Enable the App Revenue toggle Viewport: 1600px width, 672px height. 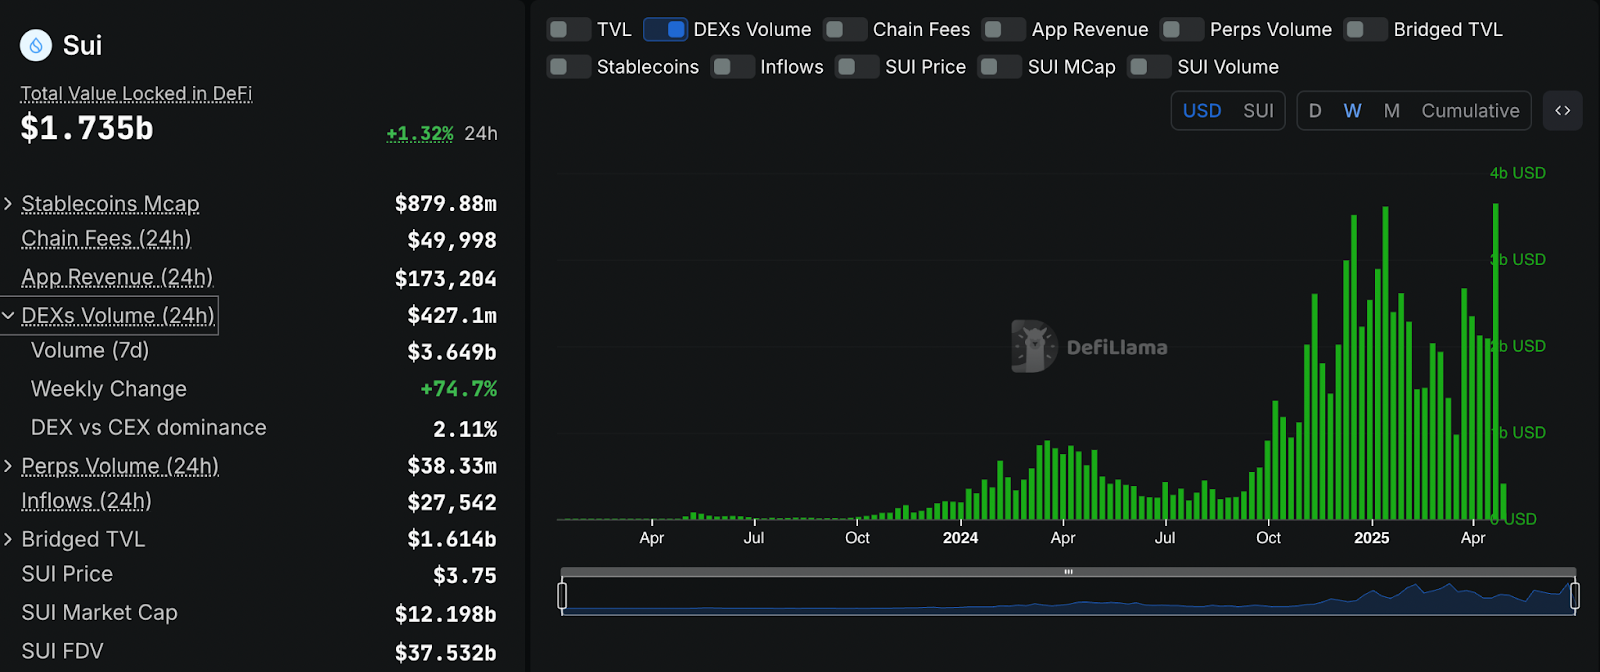coord(1003,30)
